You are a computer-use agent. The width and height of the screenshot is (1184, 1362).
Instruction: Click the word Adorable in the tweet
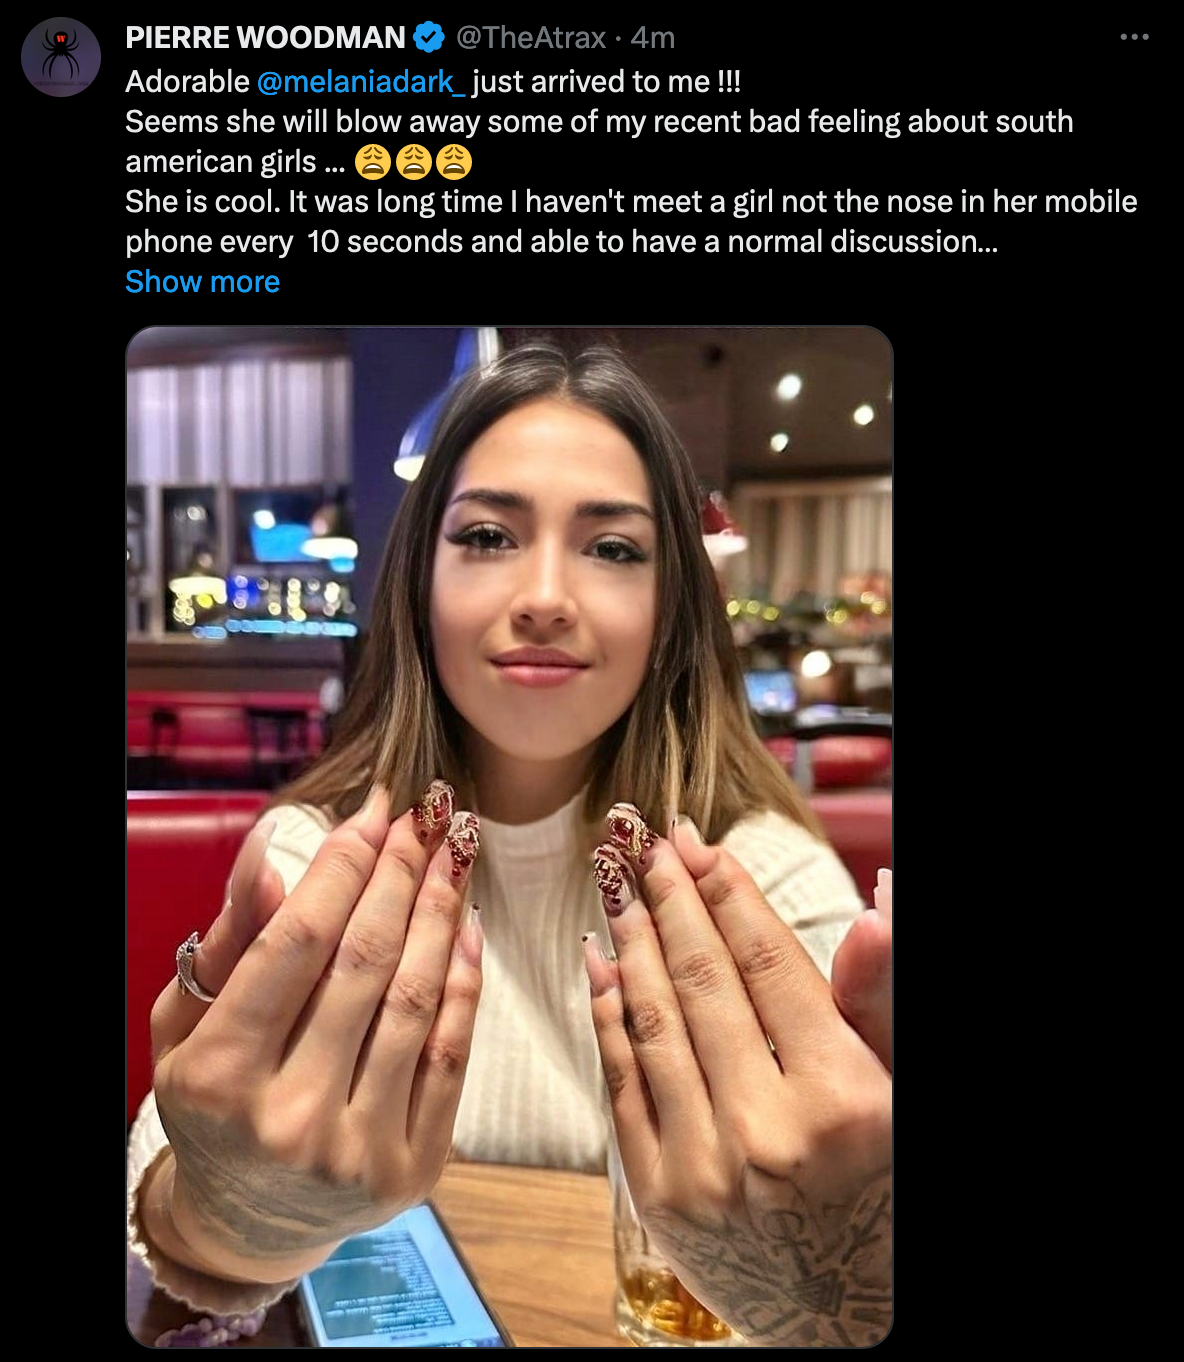(187, 82)
